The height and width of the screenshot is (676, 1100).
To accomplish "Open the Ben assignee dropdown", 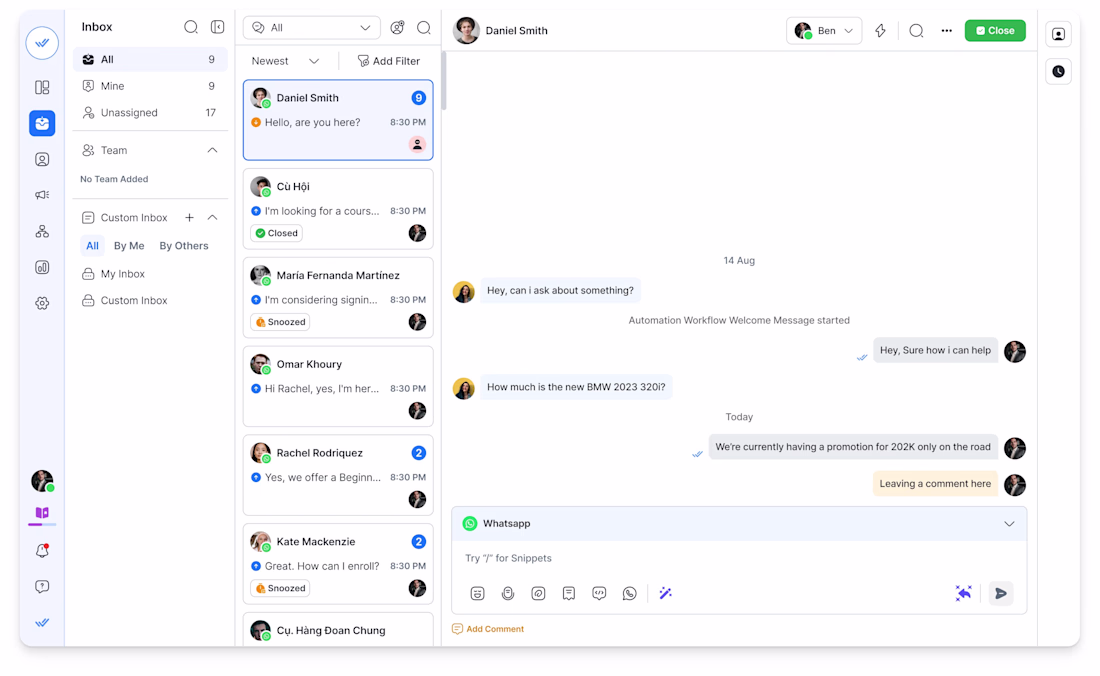I will click(x=824, y=31).
